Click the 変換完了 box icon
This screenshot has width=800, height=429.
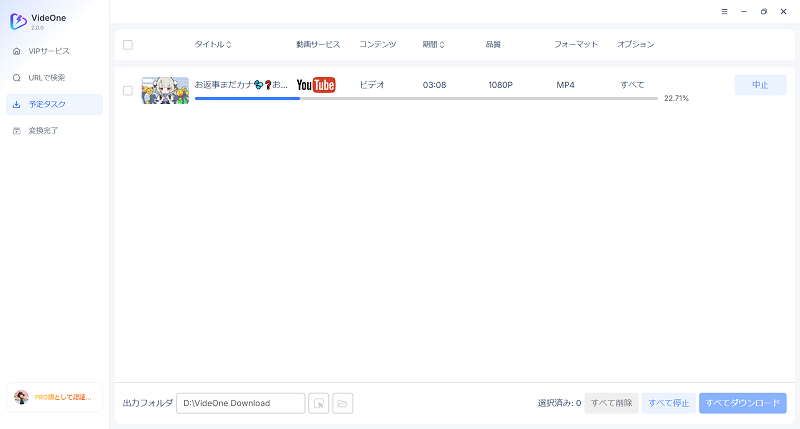17,131
